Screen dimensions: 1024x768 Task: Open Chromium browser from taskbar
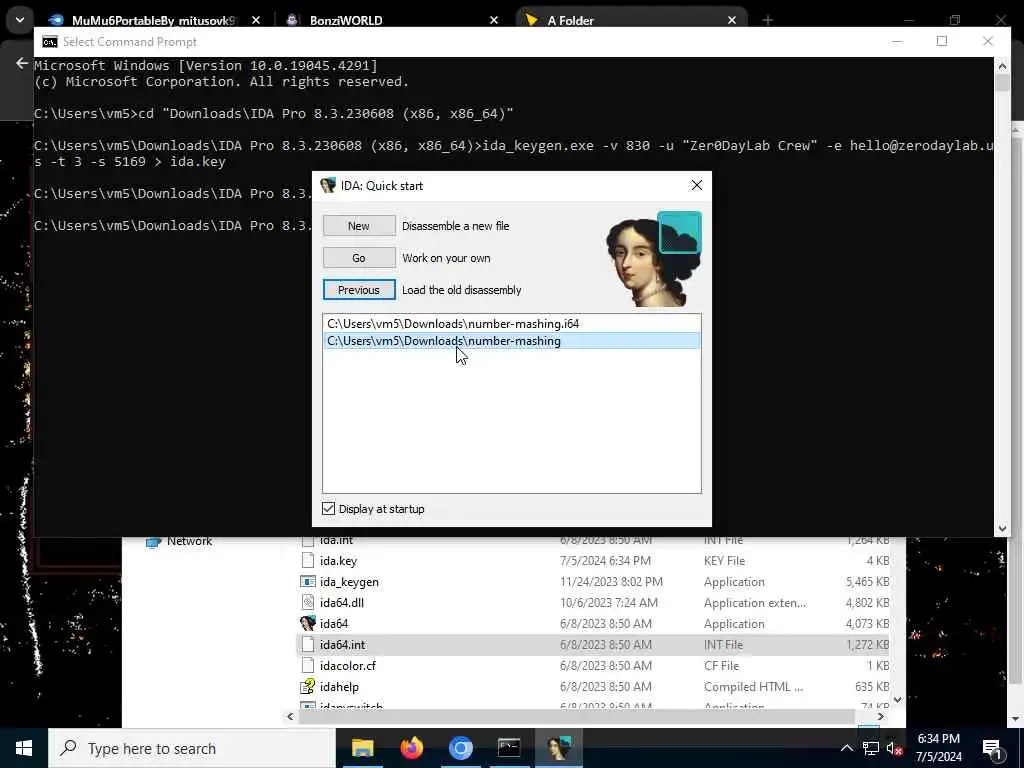(460, 748)
